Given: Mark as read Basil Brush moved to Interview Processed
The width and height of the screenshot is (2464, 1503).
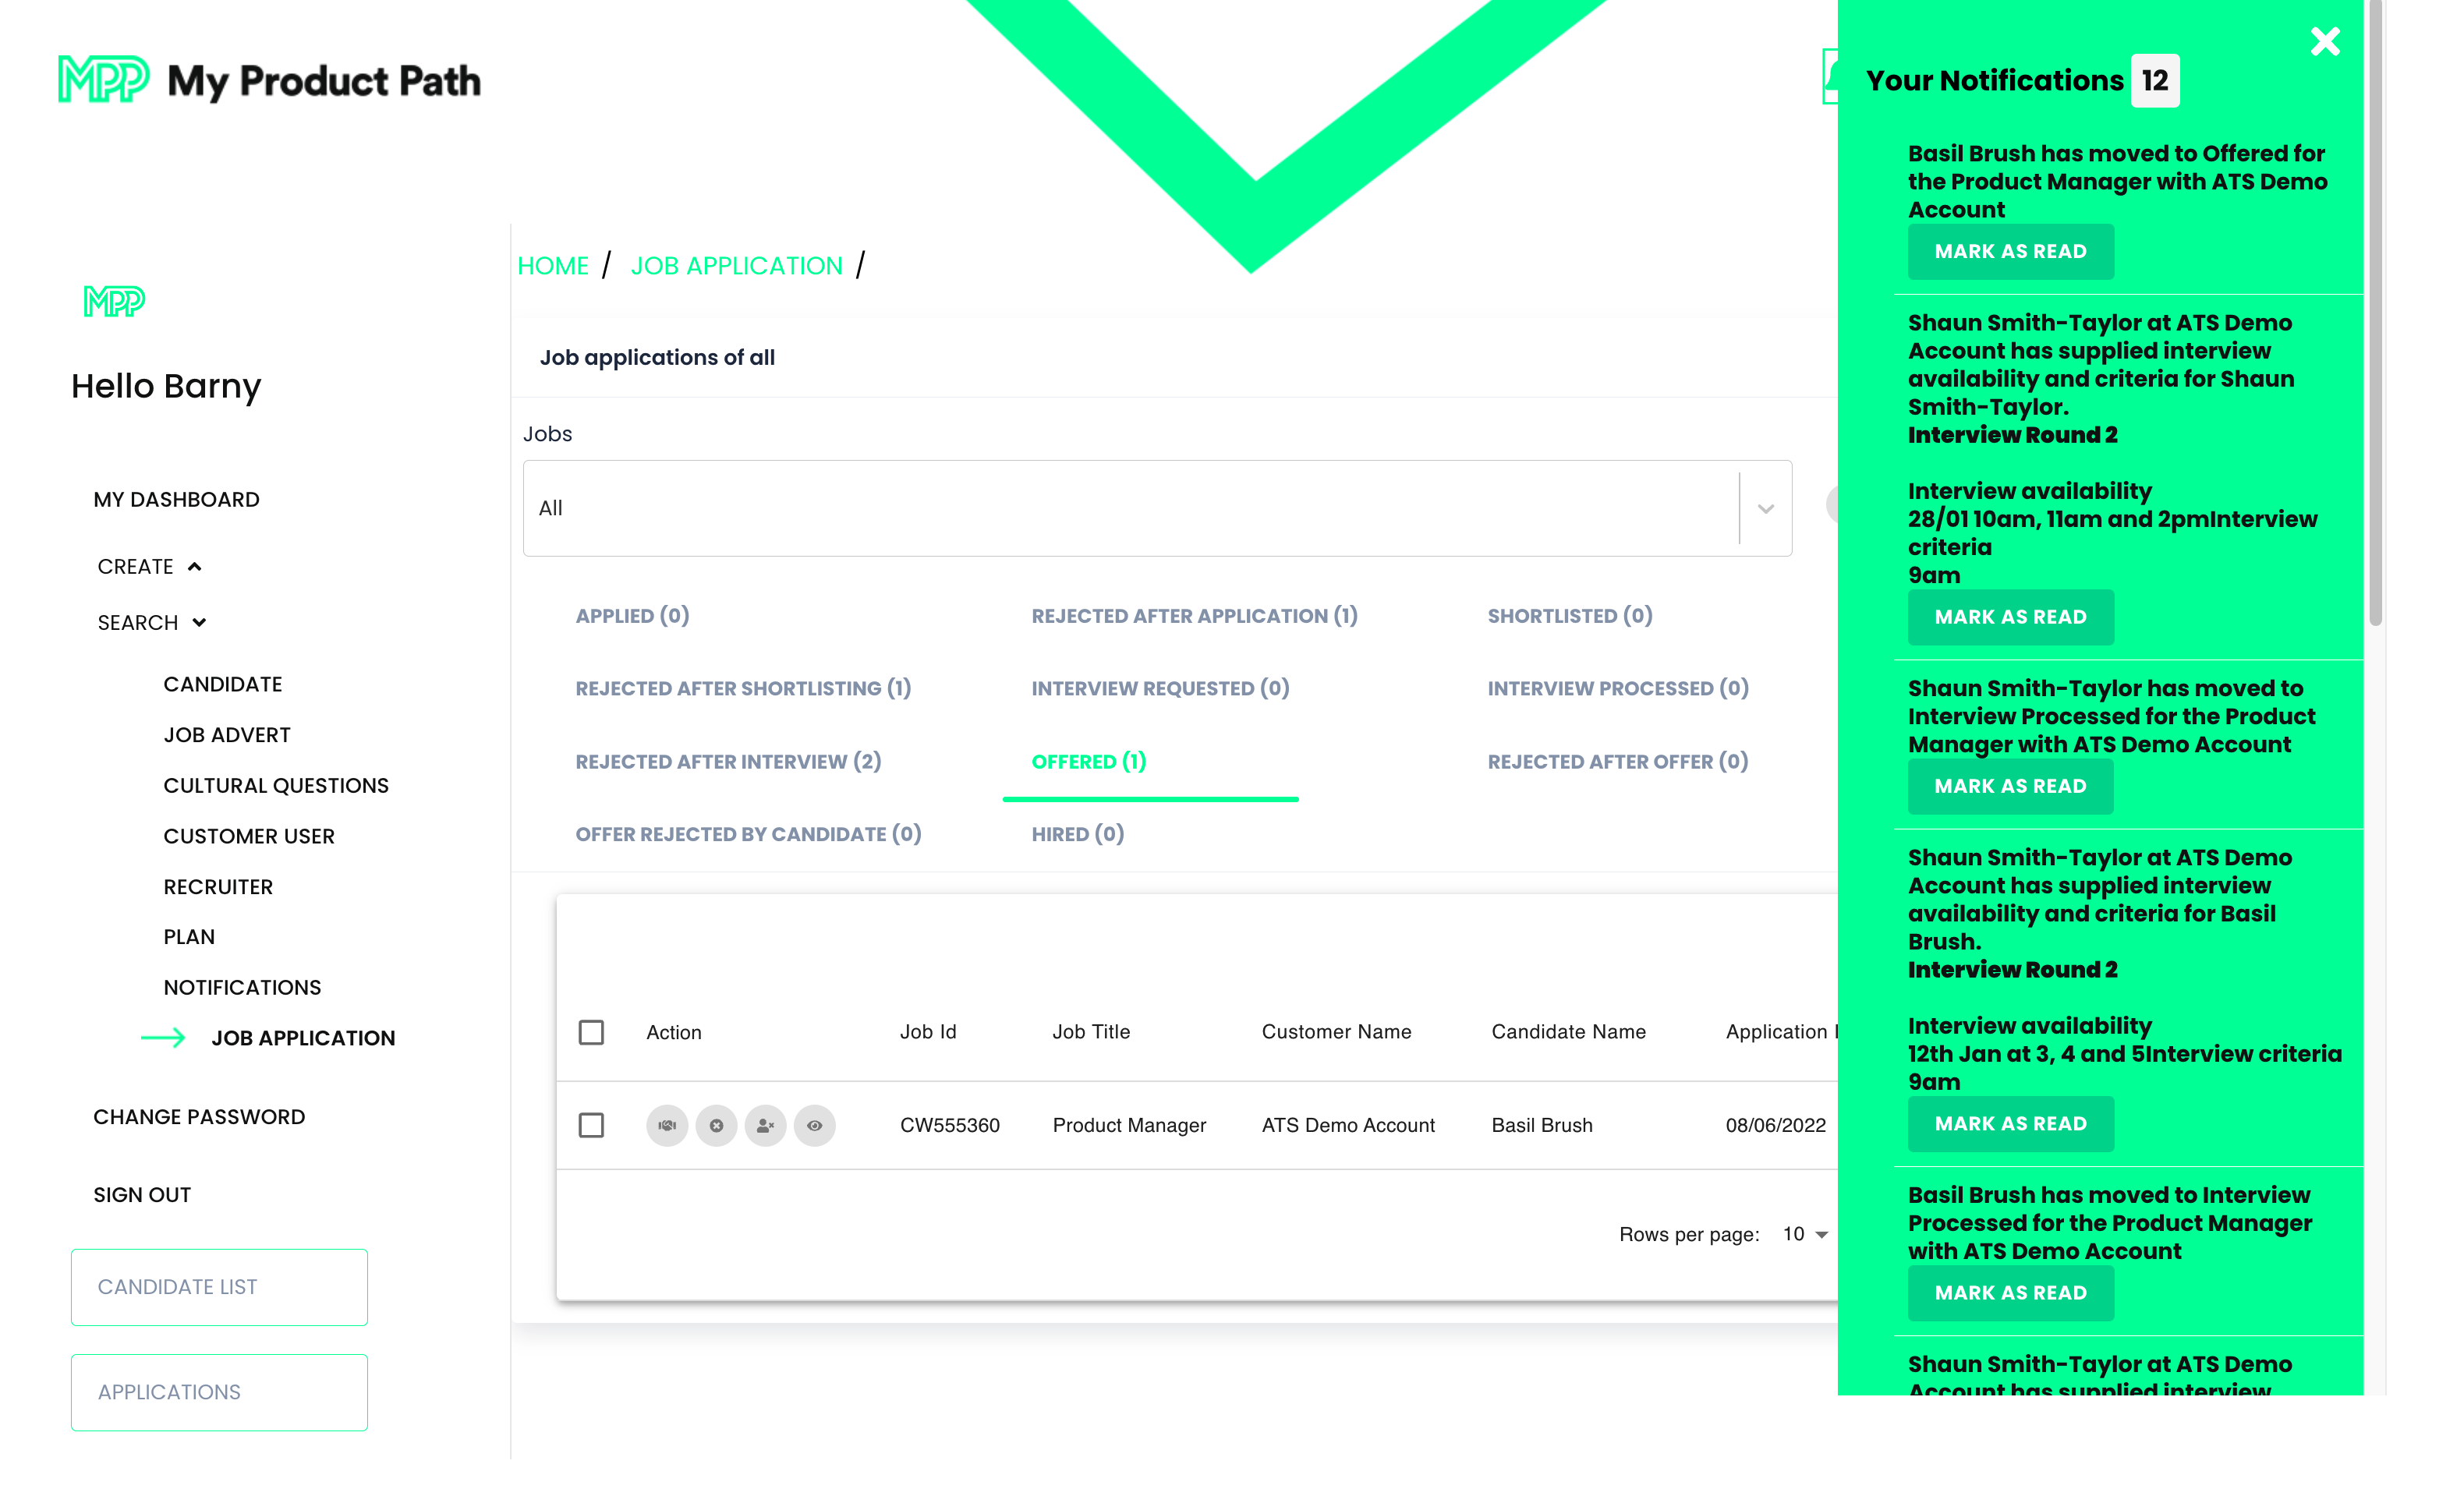Looking at the screenshot, I should coord(2010,1293).
